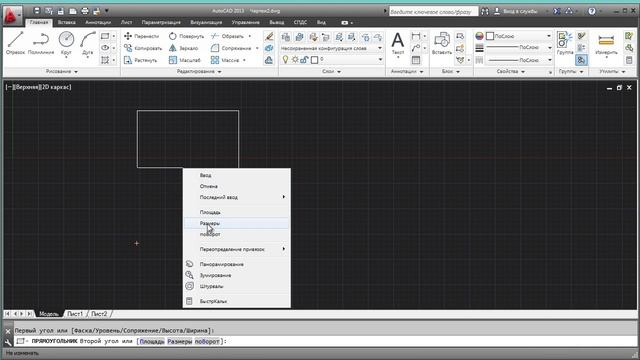640x360 pixels.
Task: Open the Help question mark icon
Action: click(592, 11)
